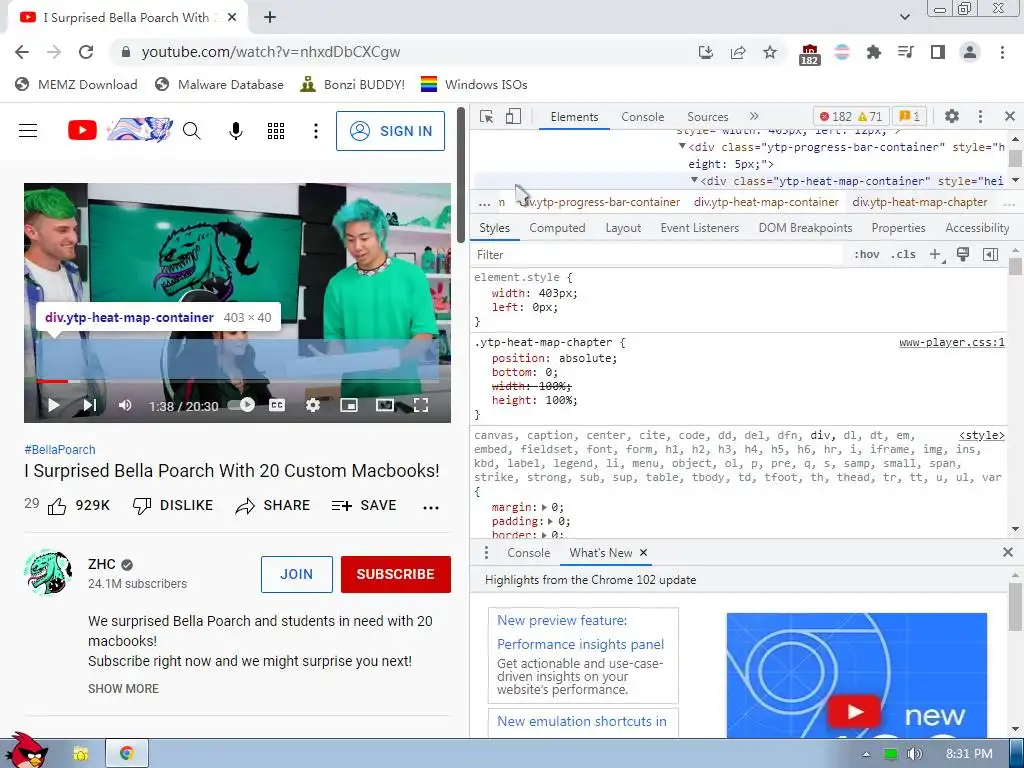Toggle .cls element classes panel
Screen dimensions: 1024x768
903,255
